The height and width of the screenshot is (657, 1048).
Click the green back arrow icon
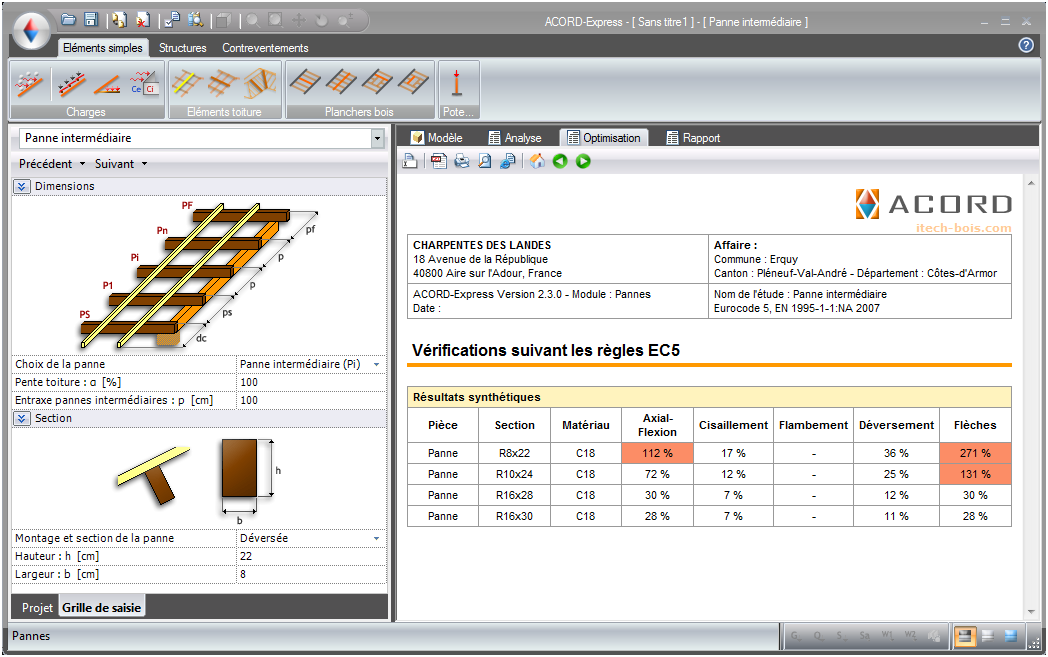(560, 161)
